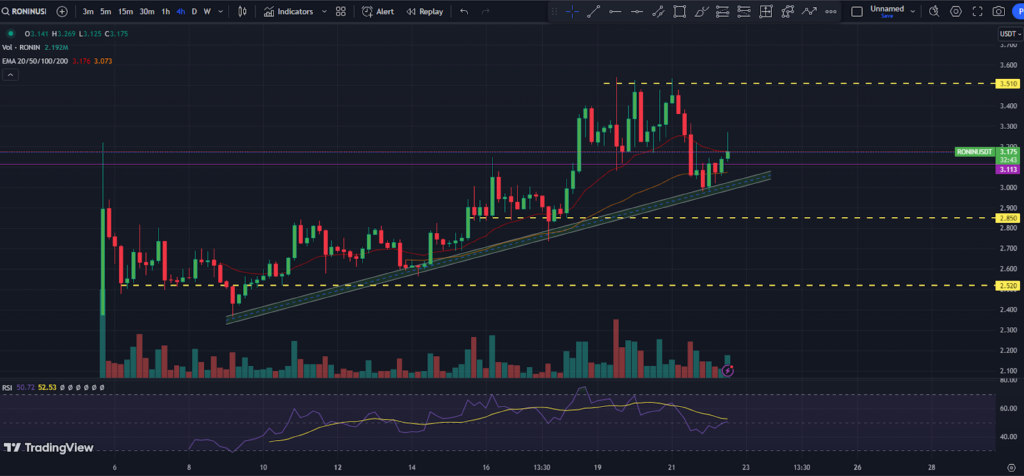
Task: Open the TradingView logo link
Action: tap(49, 448)
